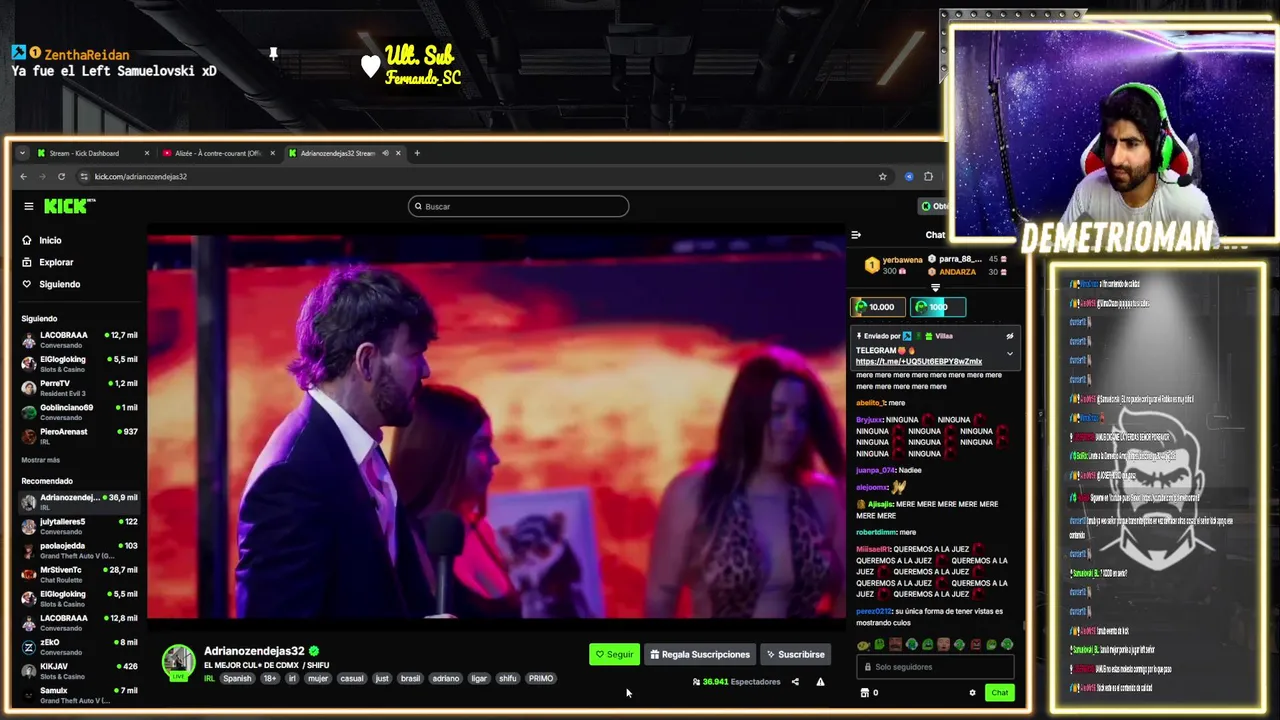Click the Suscribirse button
Viewport: 1280px width, 720px height.
pyautogui.click(x=796, y=655)
